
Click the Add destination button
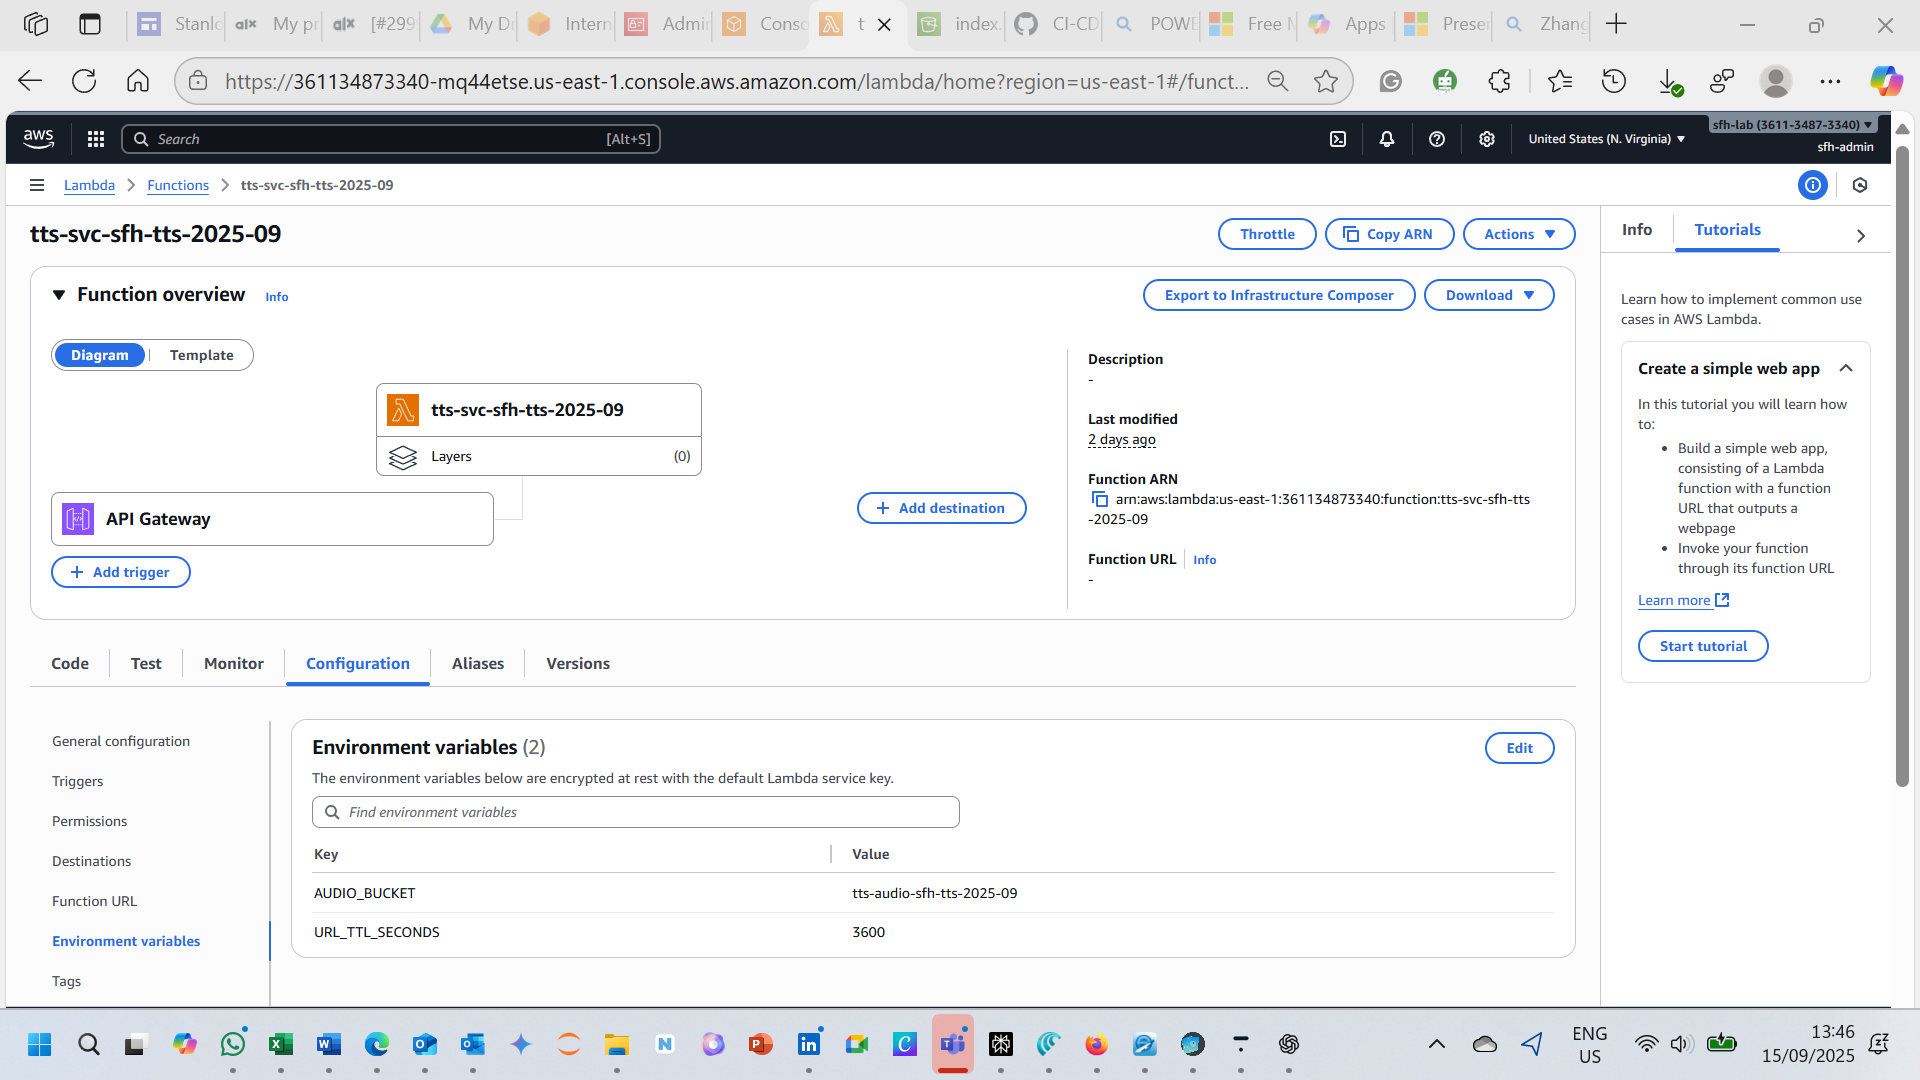tap(941, 508)
